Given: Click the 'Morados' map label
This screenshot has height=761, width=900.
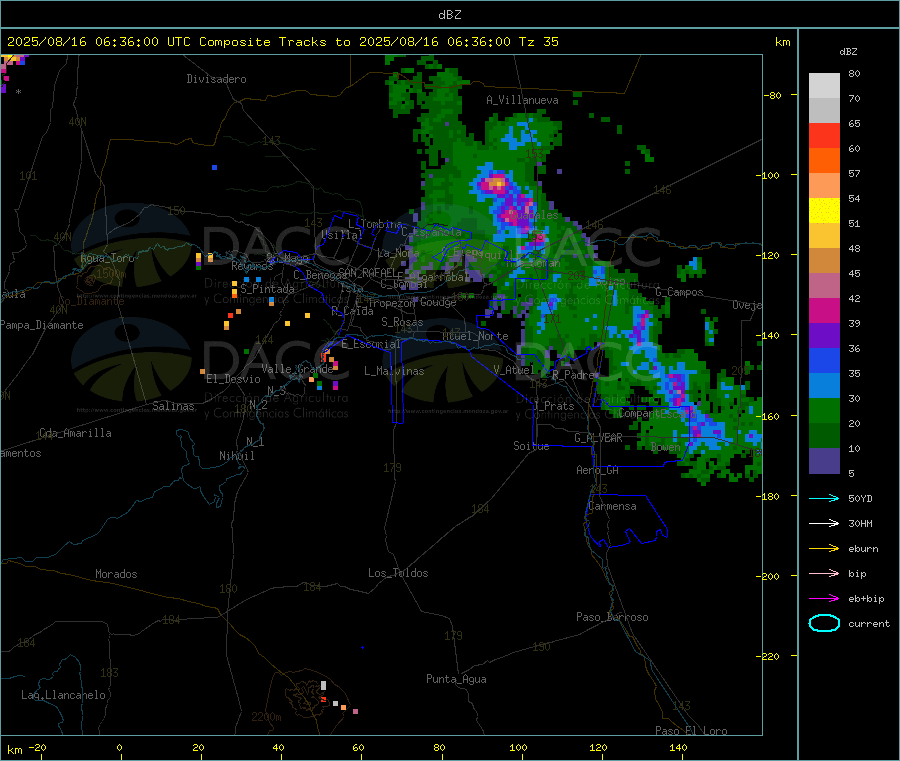Looking at the screenshot, I should coord(116,574).
